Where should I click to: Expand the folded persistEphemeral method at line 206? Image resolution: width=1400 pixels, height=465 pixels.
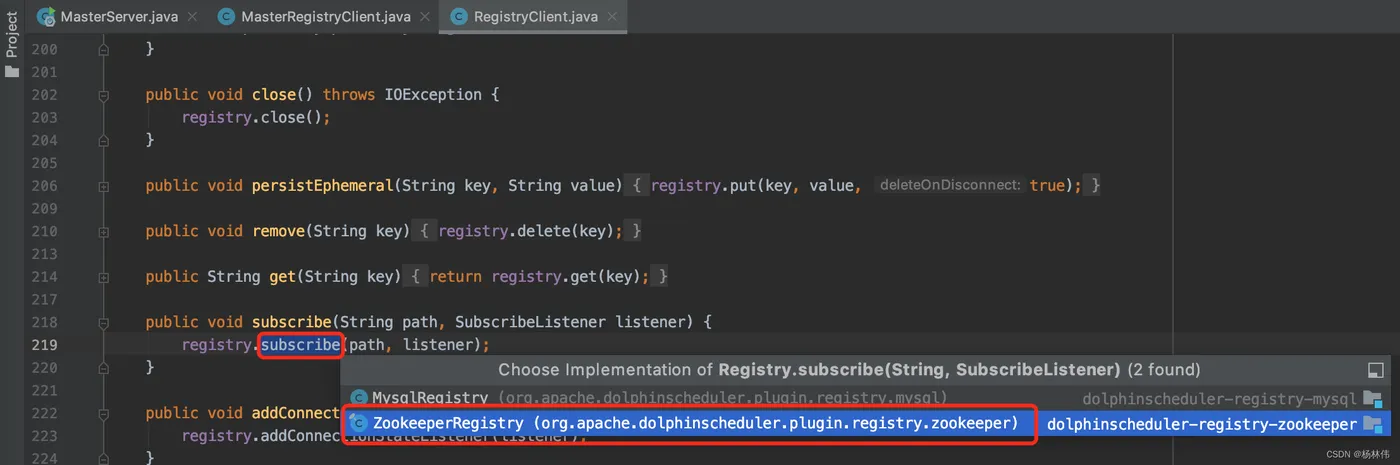(x=103, y=186)
